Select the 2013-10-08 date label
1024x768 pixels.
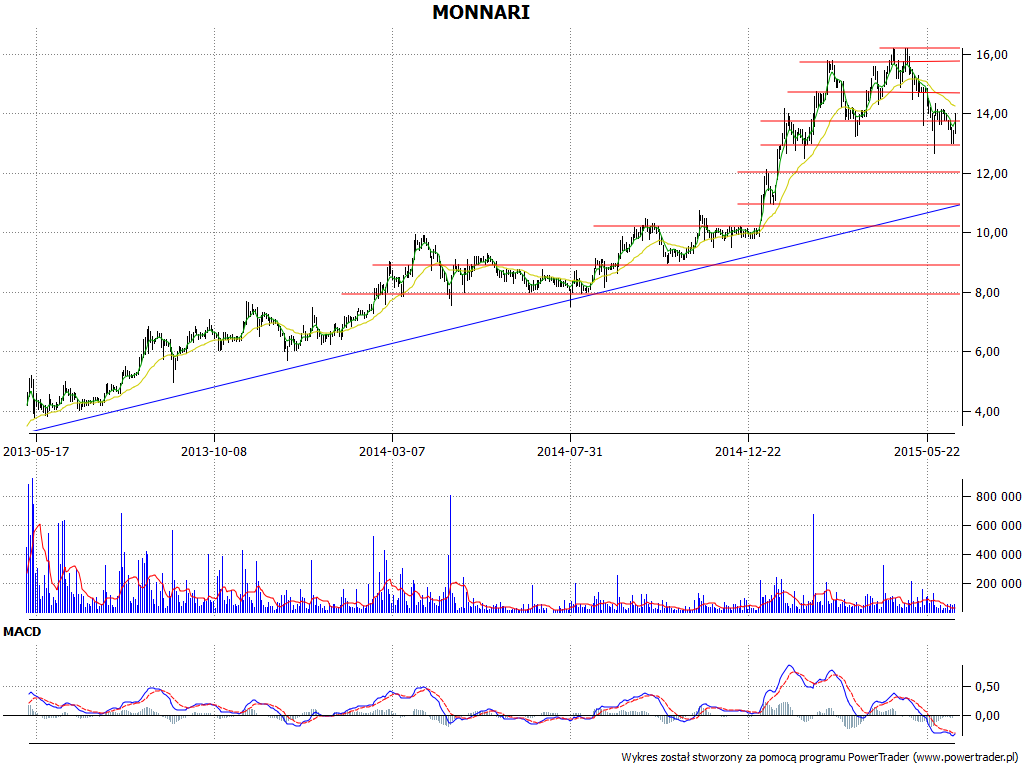(214, 451)
